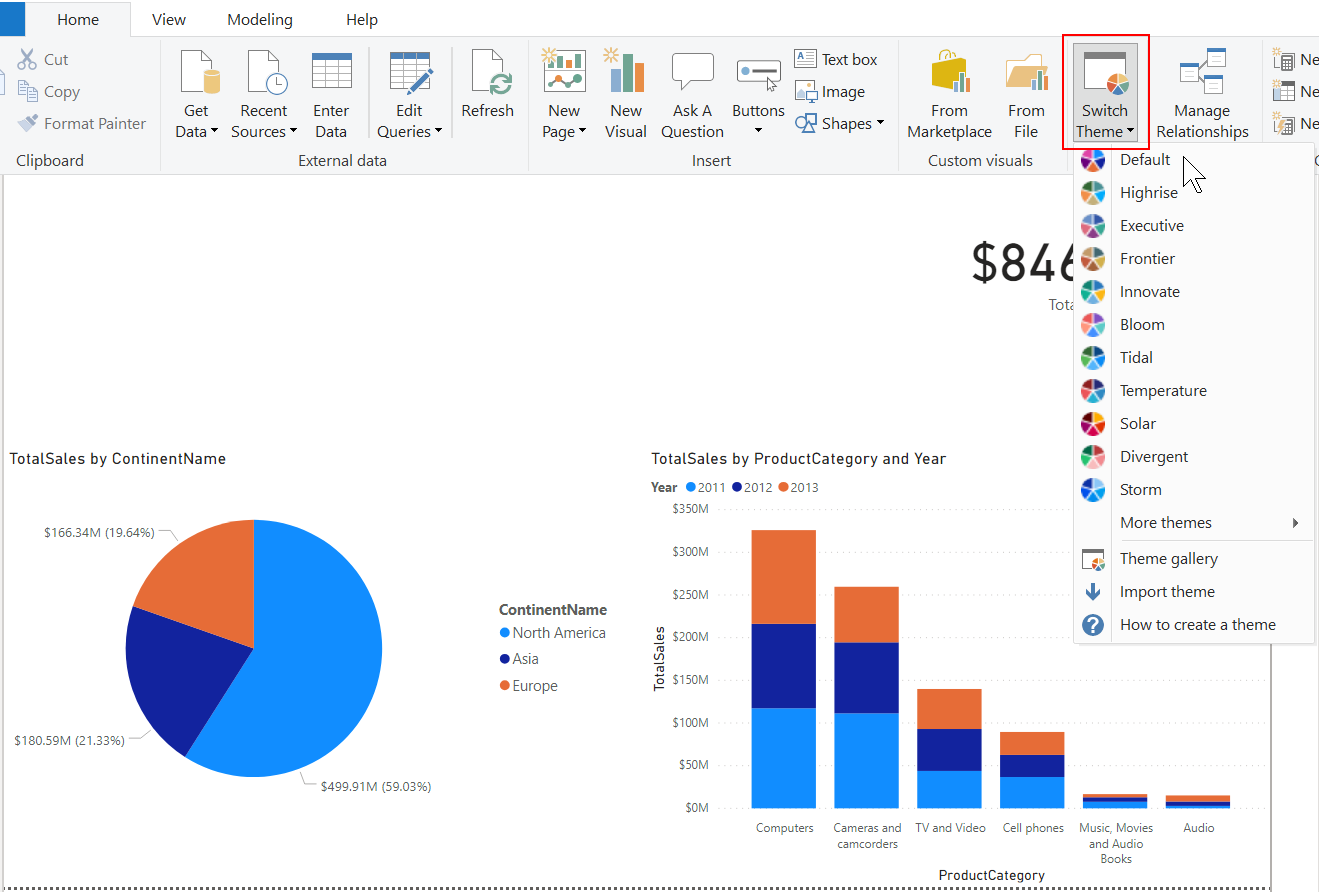Image resolution: width=1319 pixels, height=892 pixels.
Task: Click the TV and Video bar
Action: [x=949, y=748]
